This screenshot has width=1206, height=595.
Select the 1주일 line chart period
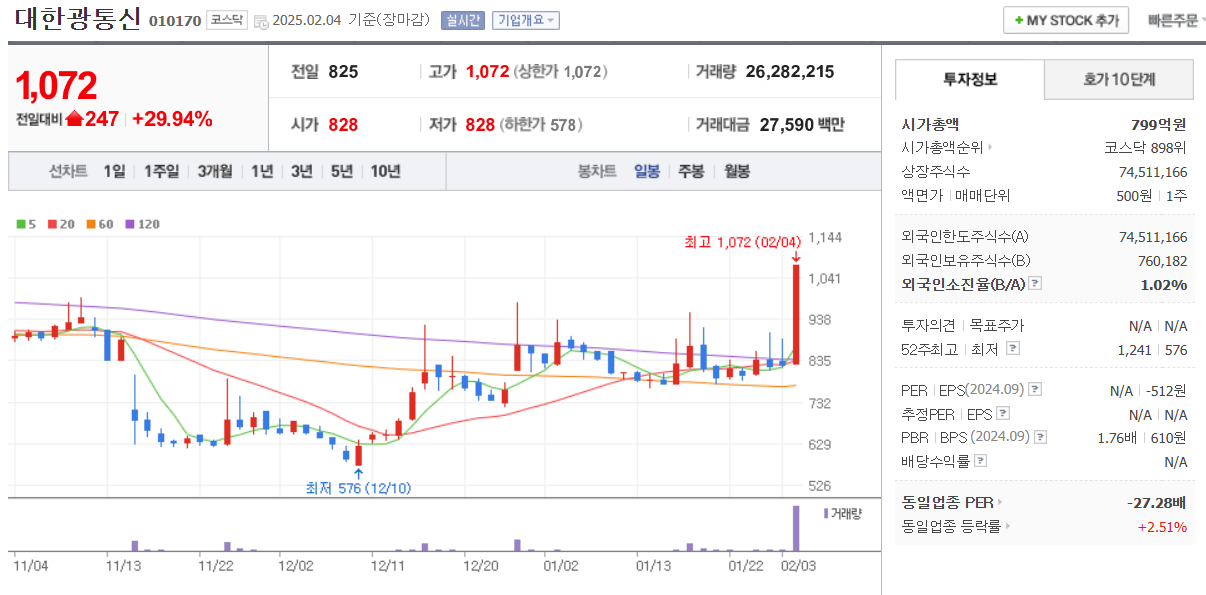point(160,171)
